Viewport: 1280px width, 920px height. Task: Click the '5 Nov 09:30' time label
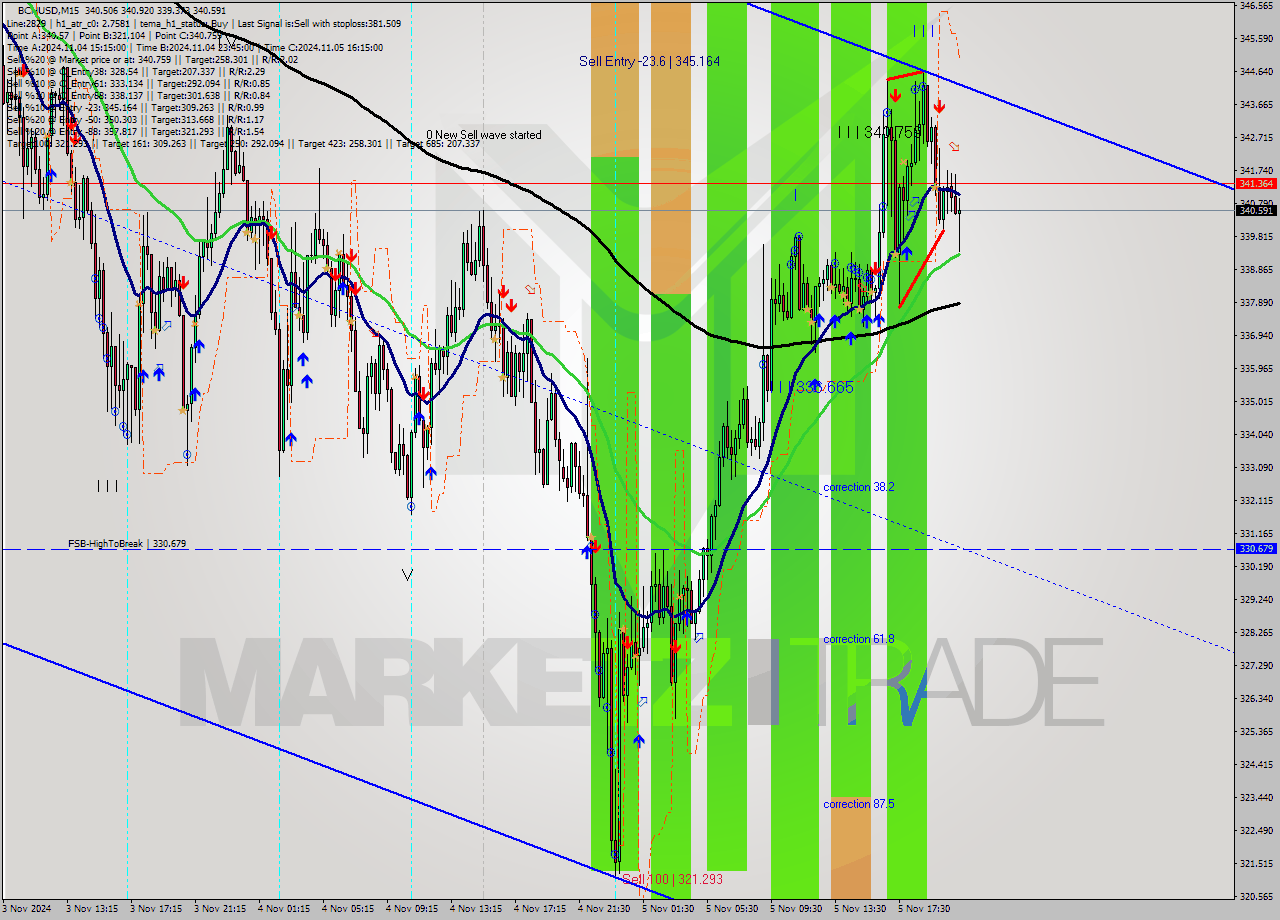[x=796, y=910]
